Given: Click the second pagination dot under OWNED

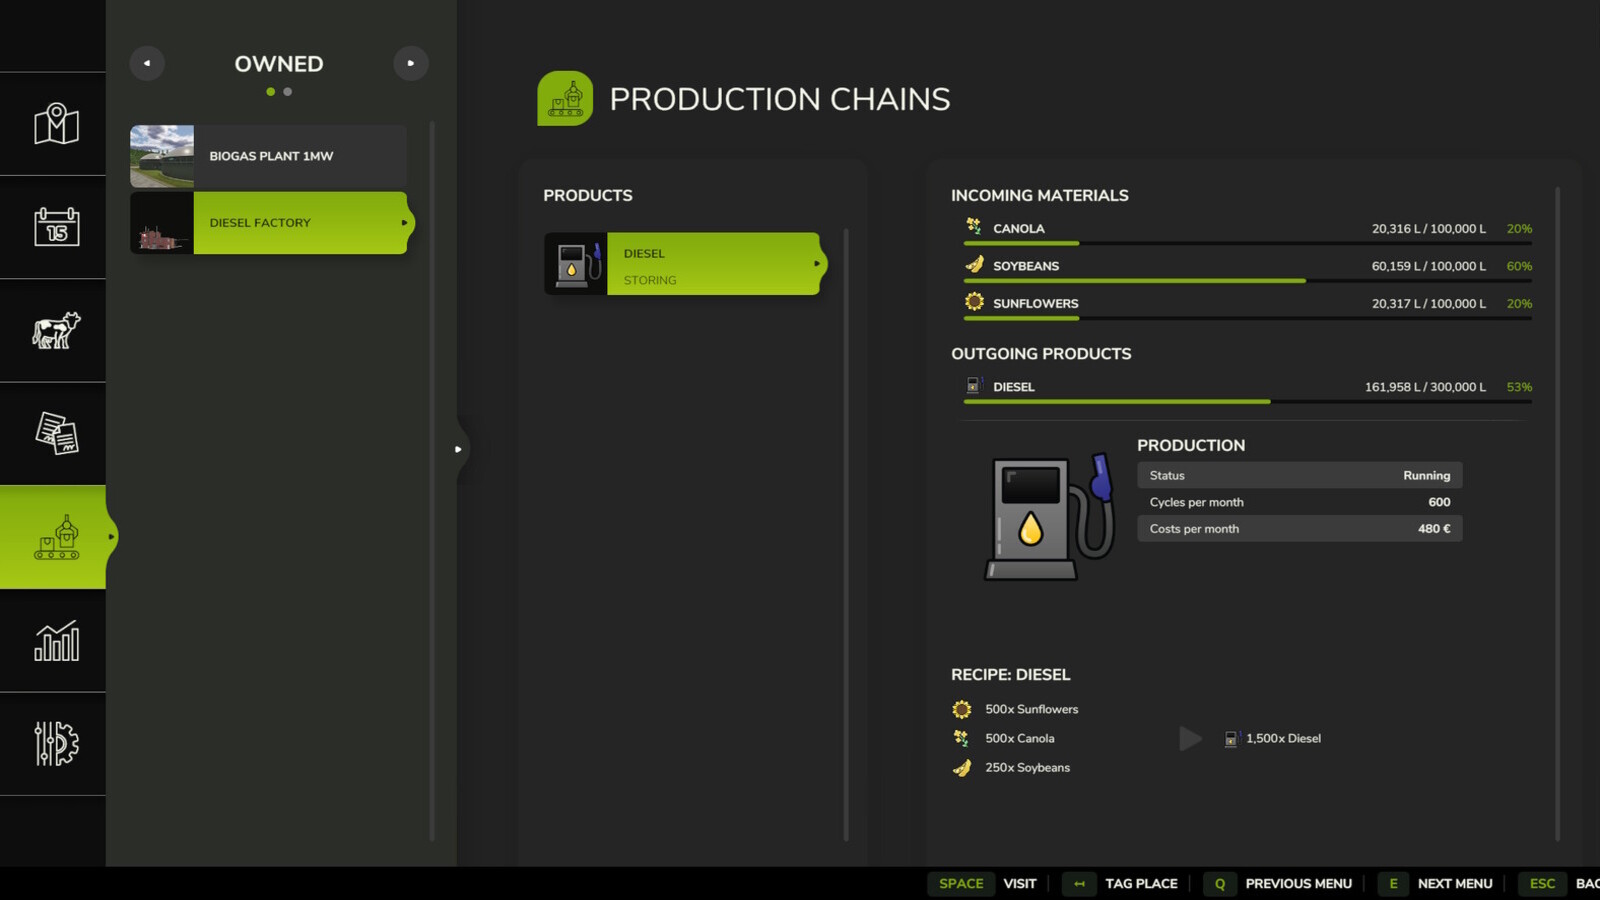Looking at the screenshot, I should tap(288, 91).
